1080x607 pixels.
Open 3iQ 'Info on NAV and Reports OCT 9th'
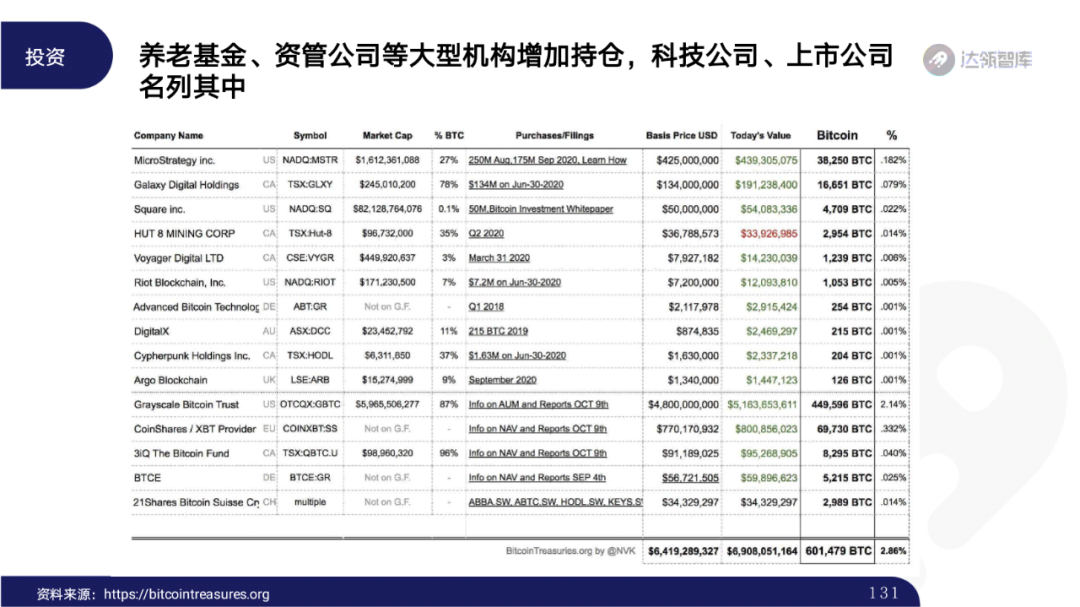(538, 453)
